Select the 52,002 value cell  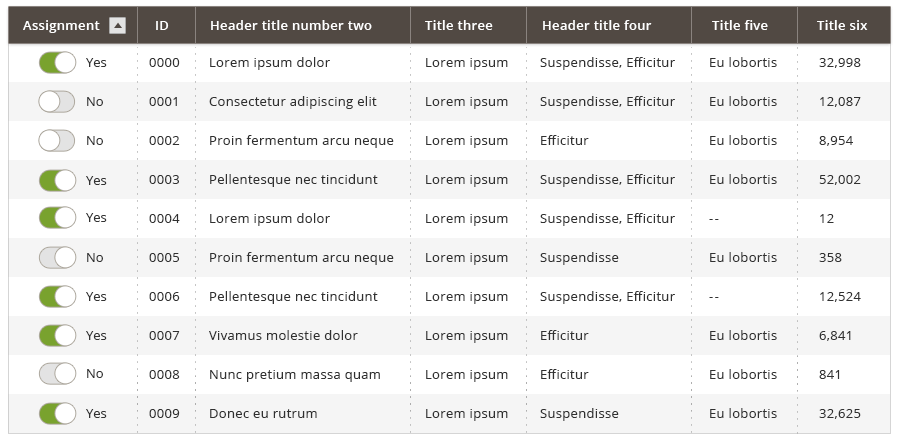pos(840,180)
